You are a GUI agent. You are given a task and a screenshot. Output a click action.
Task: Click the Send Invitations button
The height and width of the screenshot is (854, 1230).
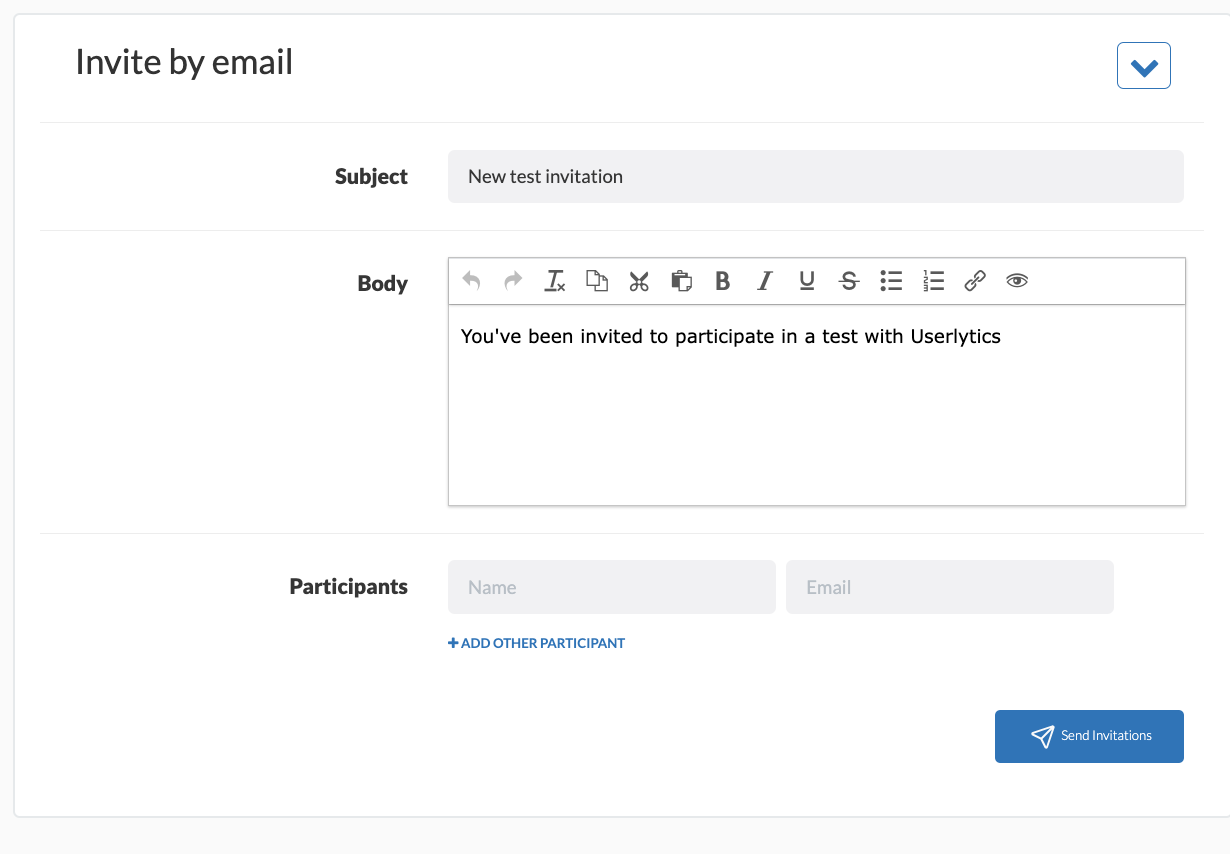pyautogui.click(x=1089, y=735)
